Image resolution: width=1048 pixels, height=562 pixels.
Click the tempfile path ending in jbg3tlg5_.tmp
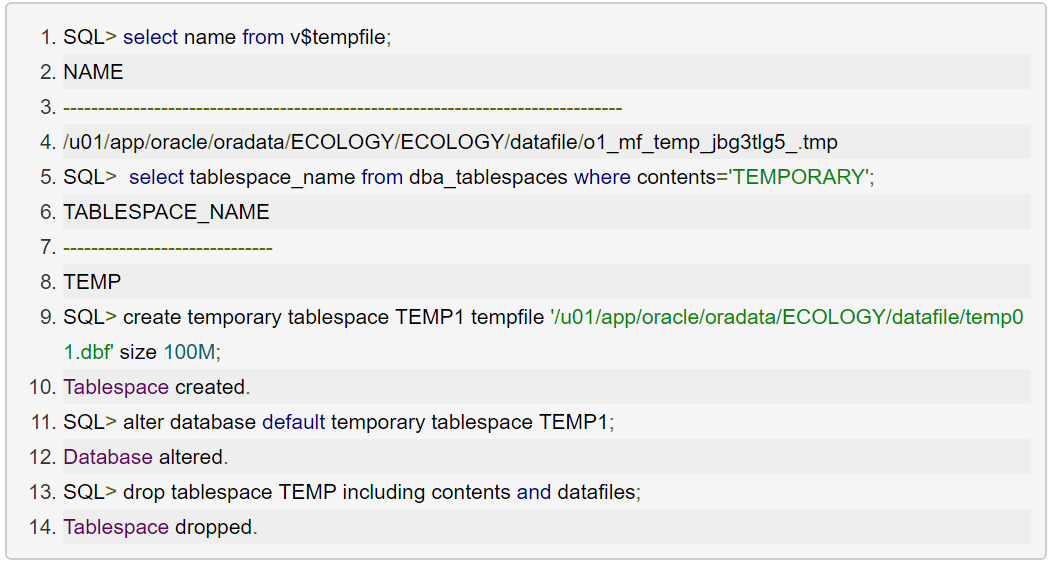[458, 142]
